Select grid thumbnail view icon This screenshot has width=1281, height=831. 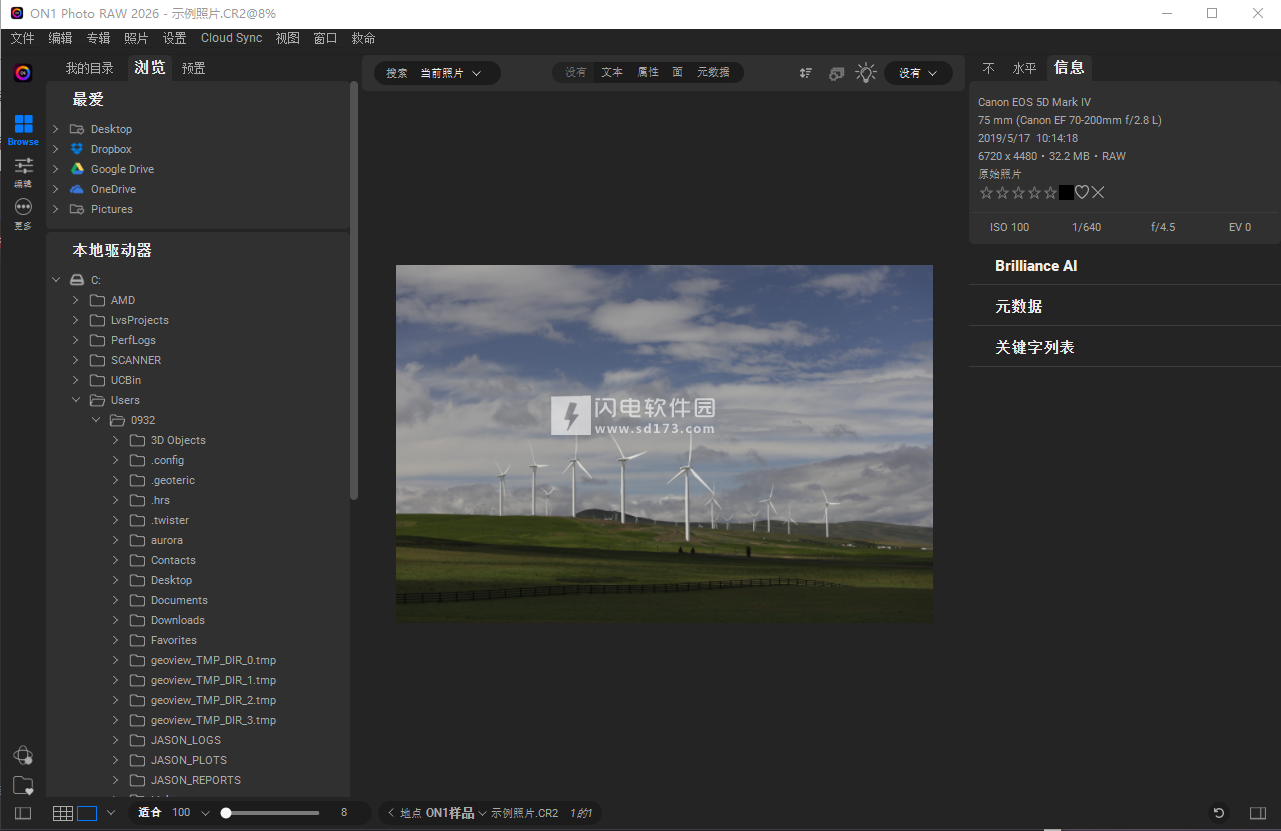coord(63,813)
